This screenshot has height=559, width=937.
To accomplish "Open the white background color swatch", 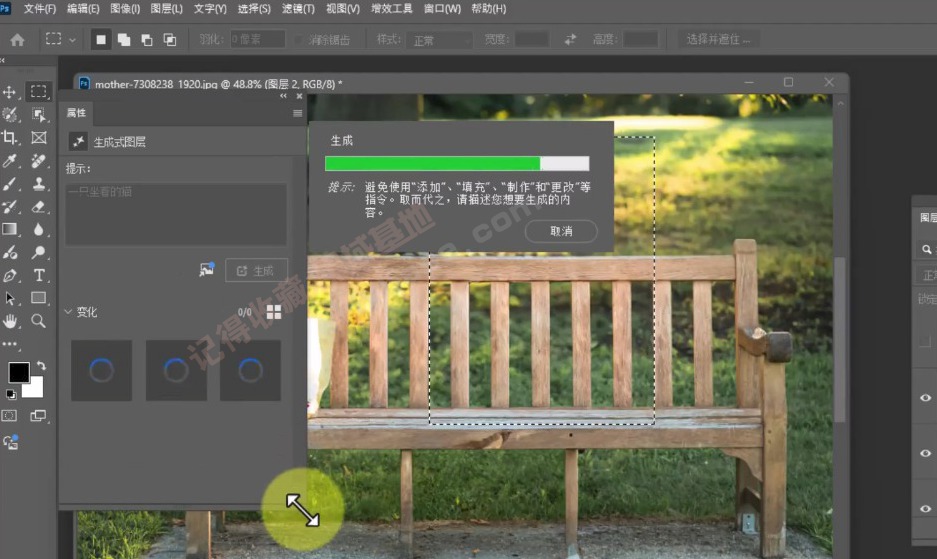I will click(x=35, y=389).
